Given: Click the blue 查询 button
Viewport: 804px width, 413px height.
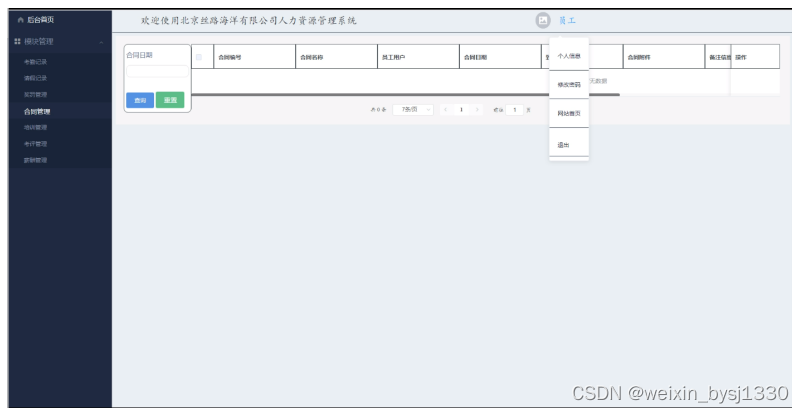Looking at the screenshot, I should pyautogui.click(x=140, y=100).
